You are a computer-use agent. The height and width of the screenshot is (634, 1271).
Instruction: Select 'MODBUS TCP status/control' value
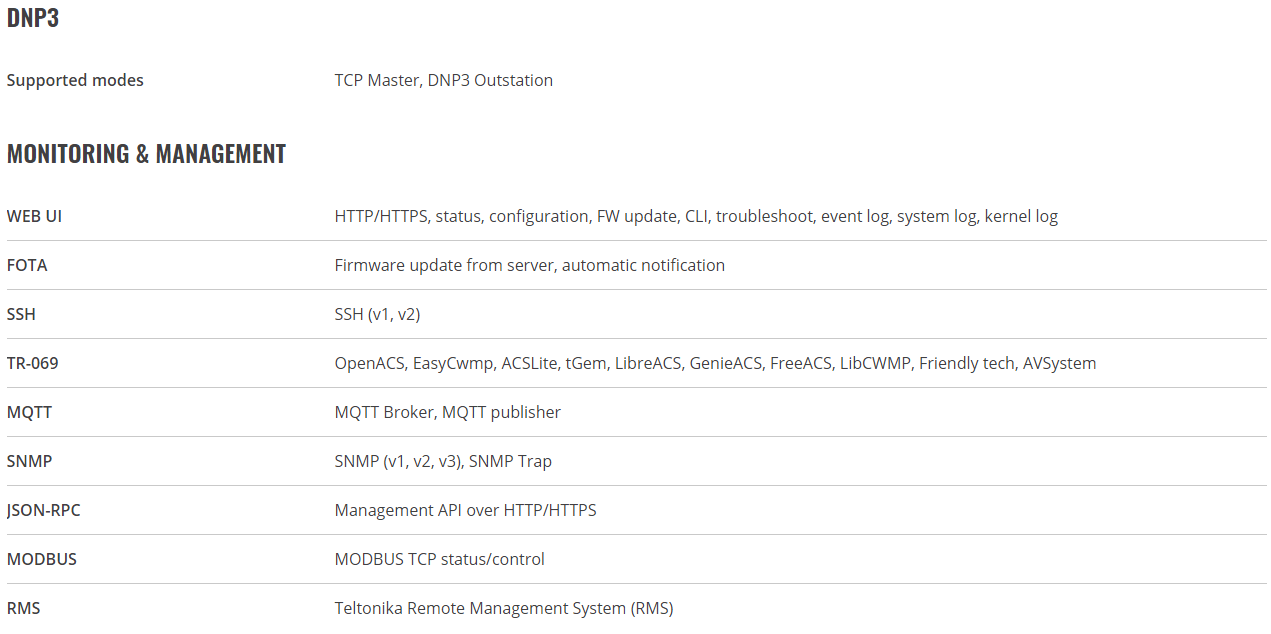(440, 559)
